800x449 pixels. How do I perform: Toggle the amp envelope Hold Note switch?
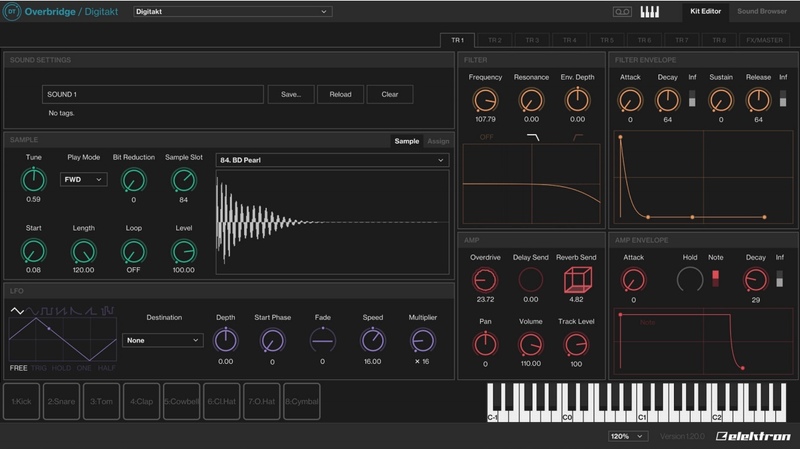point(714,278)
